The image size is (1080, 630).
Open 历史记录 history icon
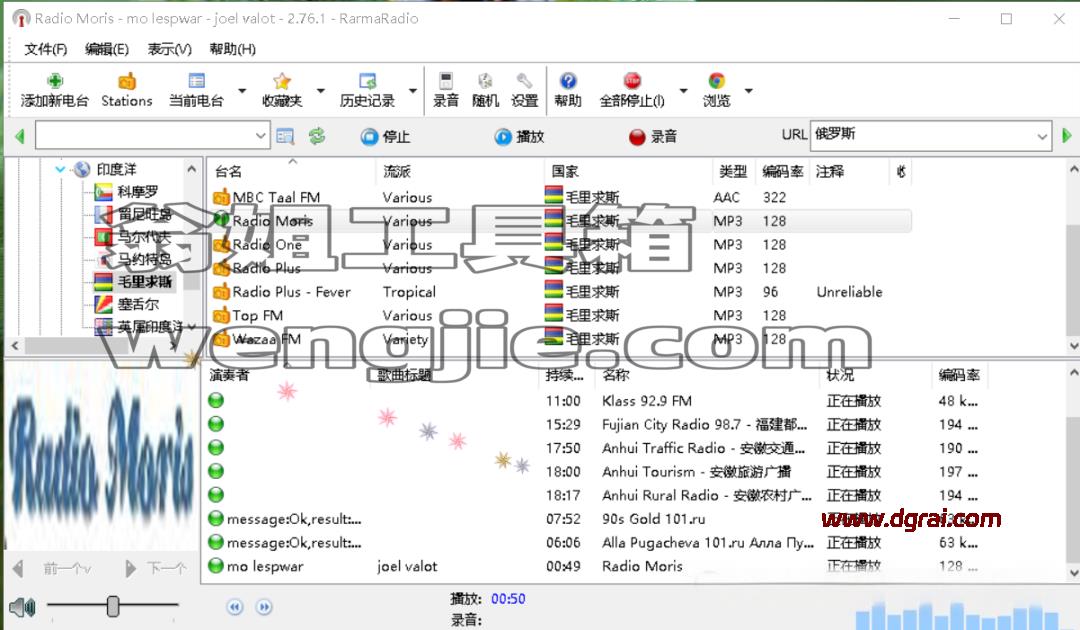tap(367, 81)
